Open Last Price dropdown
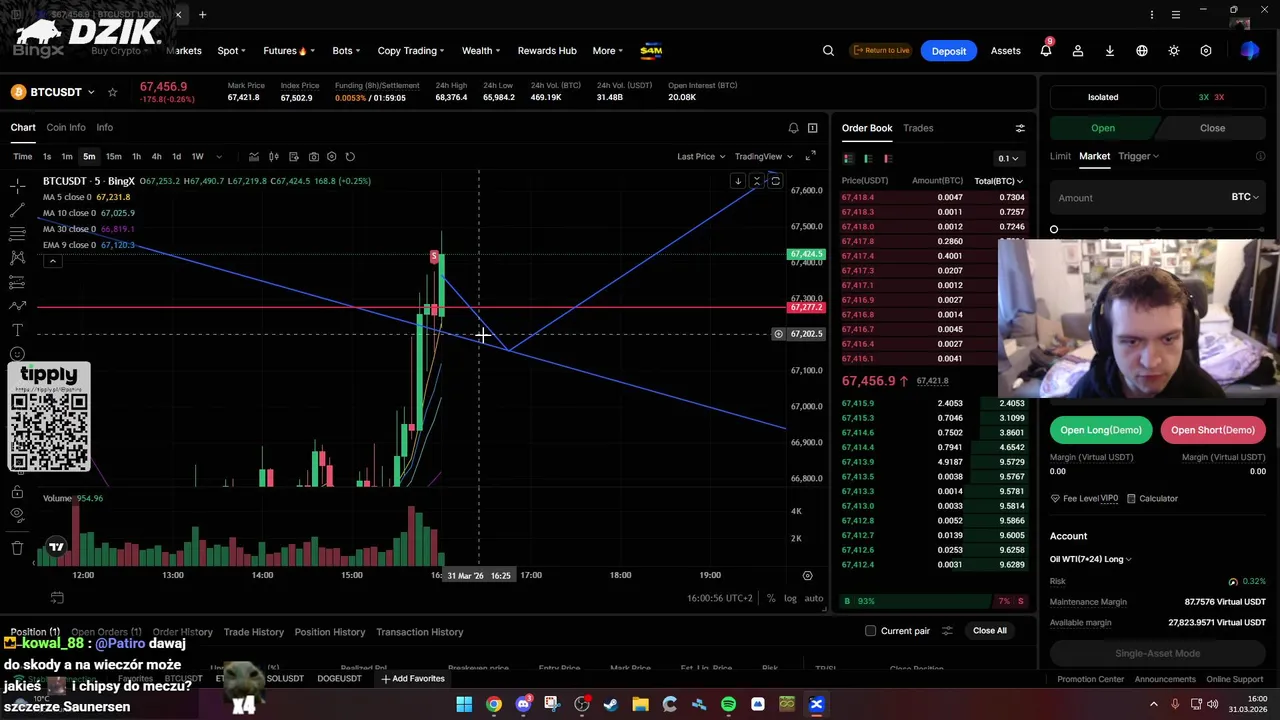 pos(700,156)
